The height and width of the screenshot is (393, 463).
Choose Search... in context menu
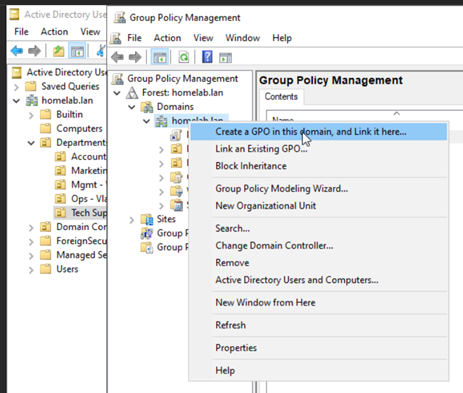click(x=319, y=228)
